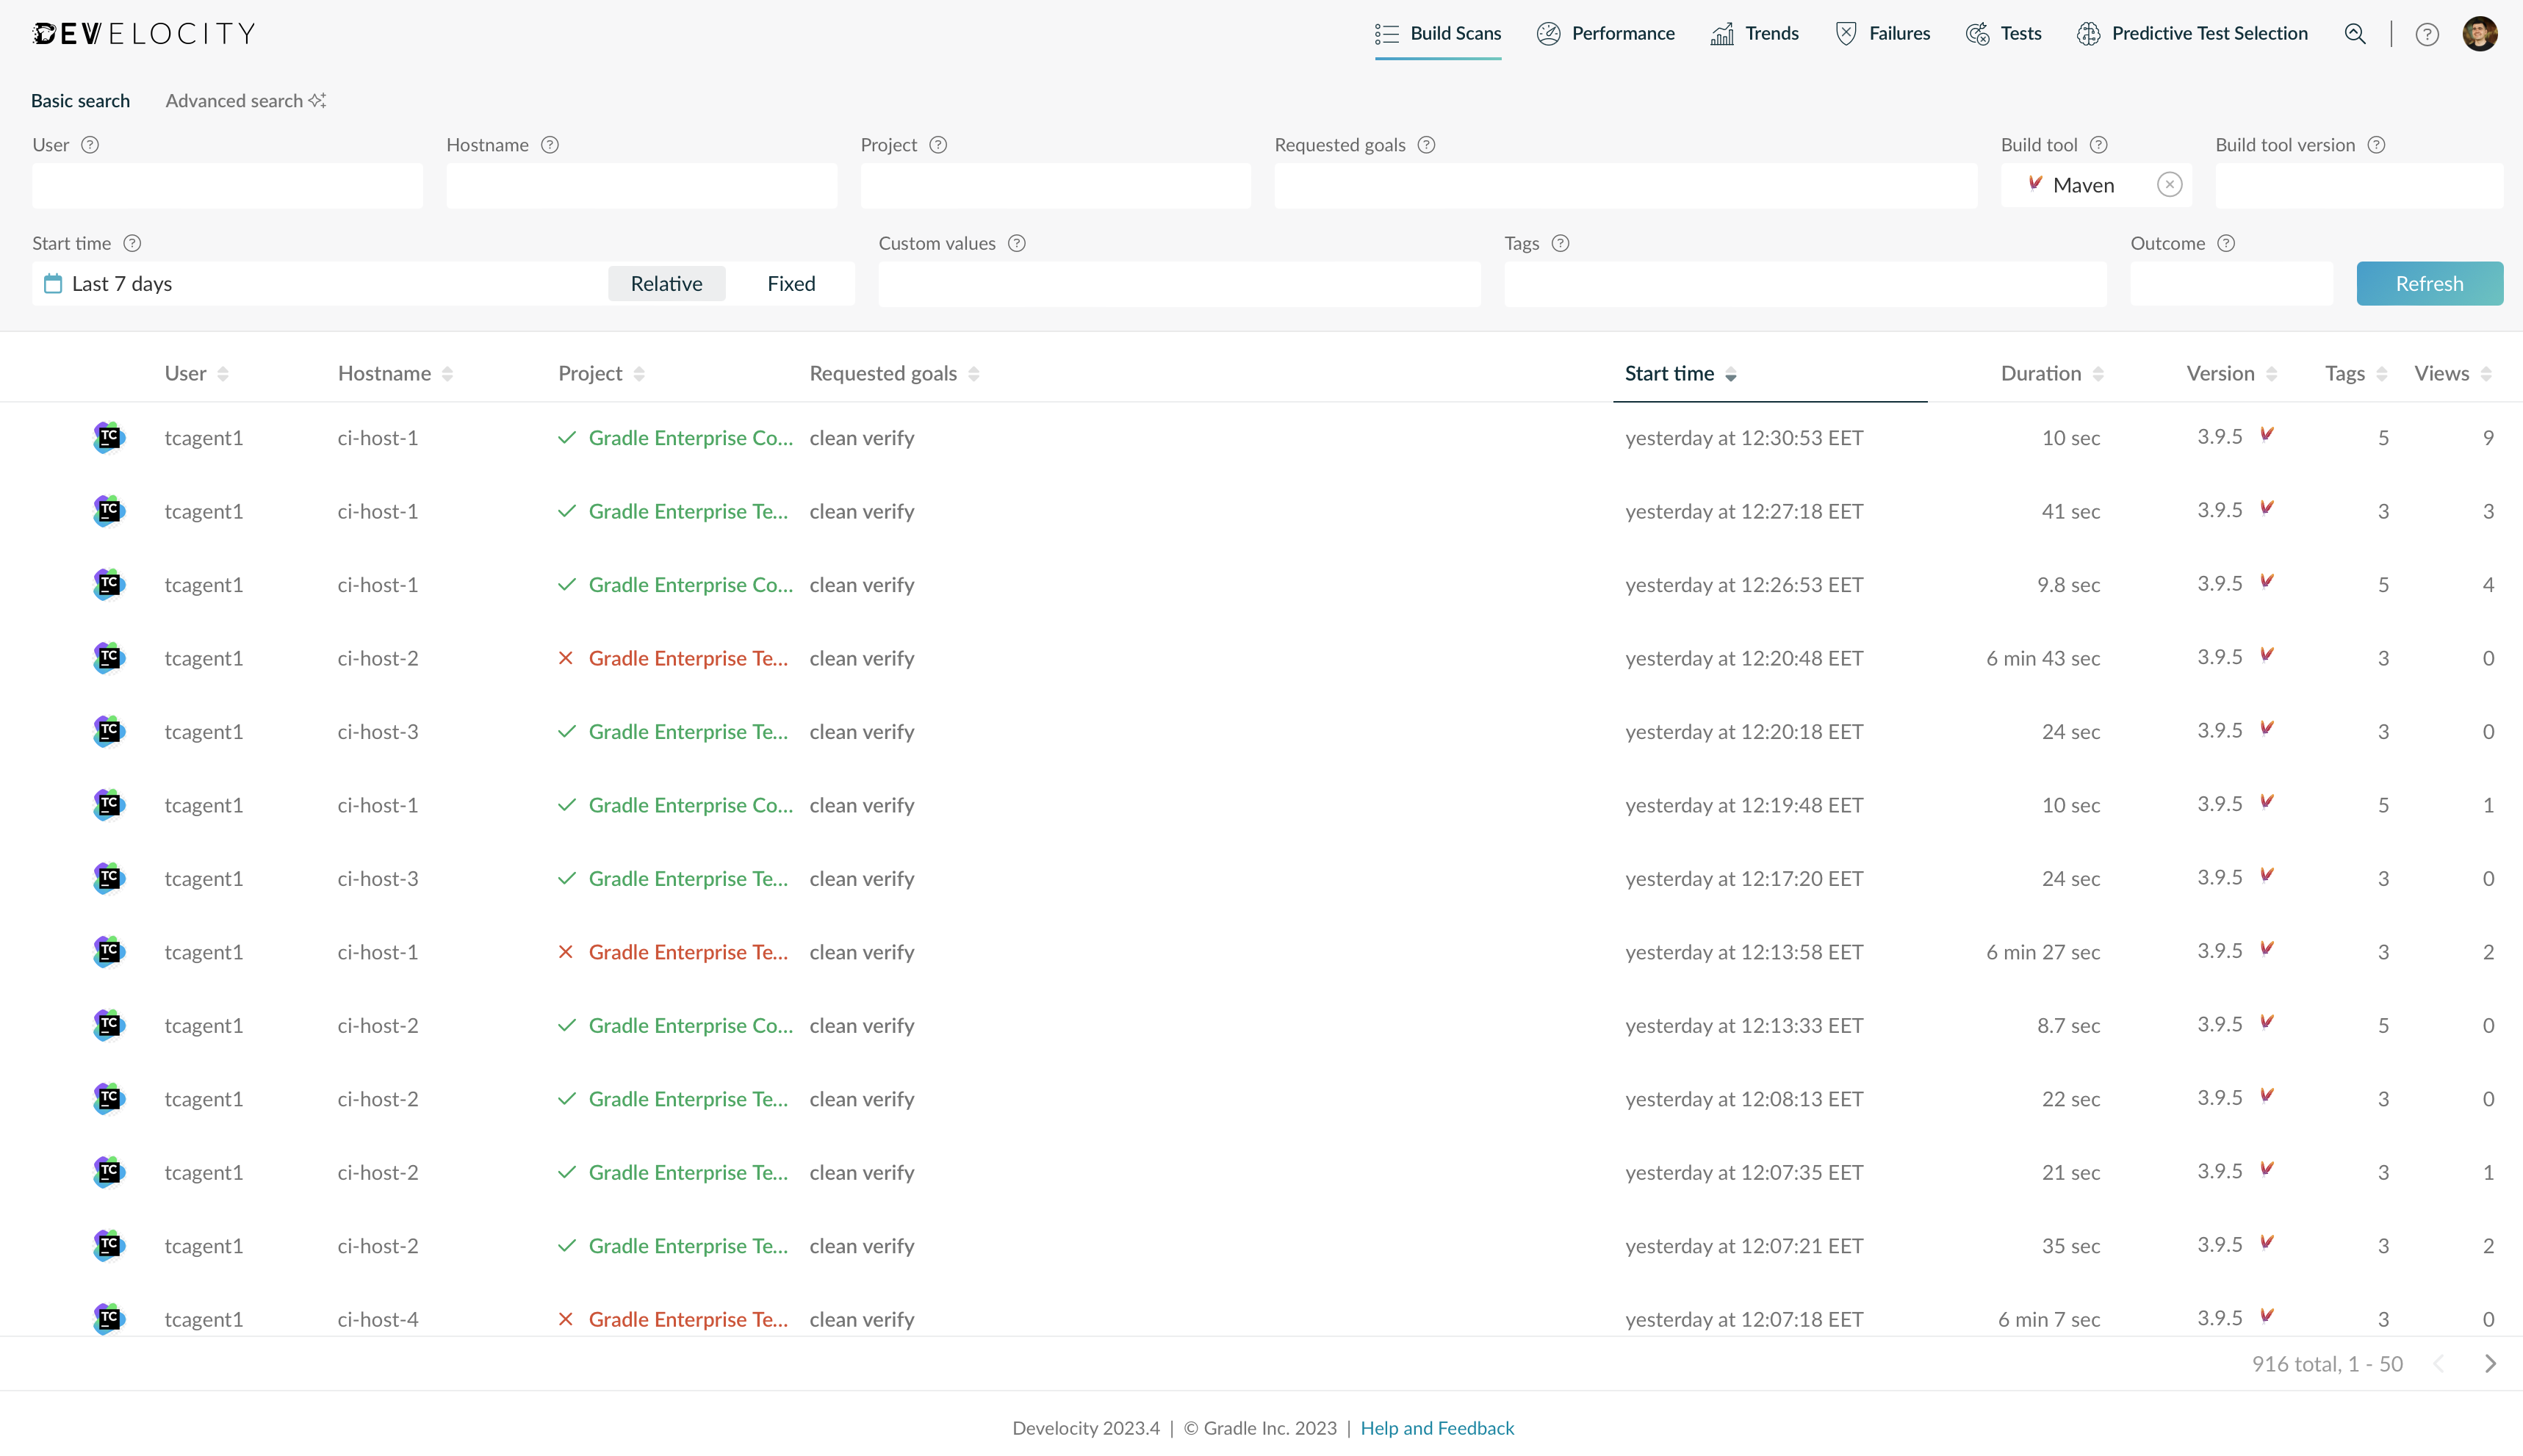Open the Performance view icon
2523x1456 pixels.
(1548, 33)
